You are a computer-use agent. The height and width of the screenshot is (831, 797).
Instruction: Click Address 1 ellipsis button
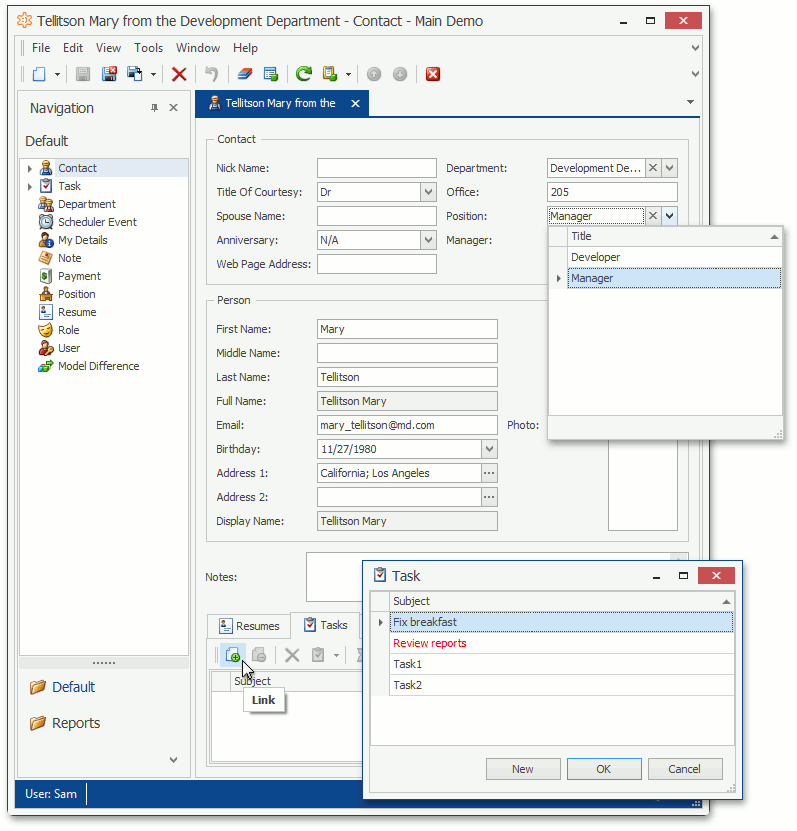tap(489, 473)
